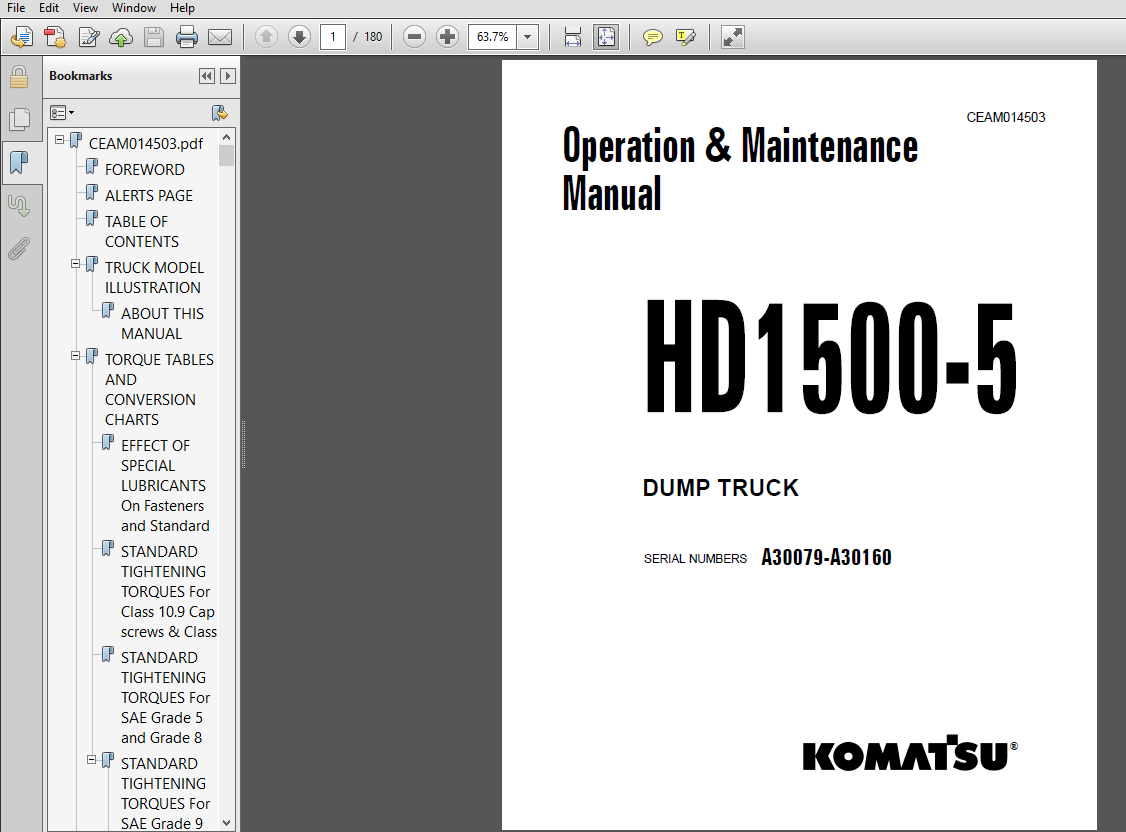The width and height of the screenshot is (1126, 832).
Task: Collapse the SAE Grade 9 torques bookmark
Action: coord(91,759)
